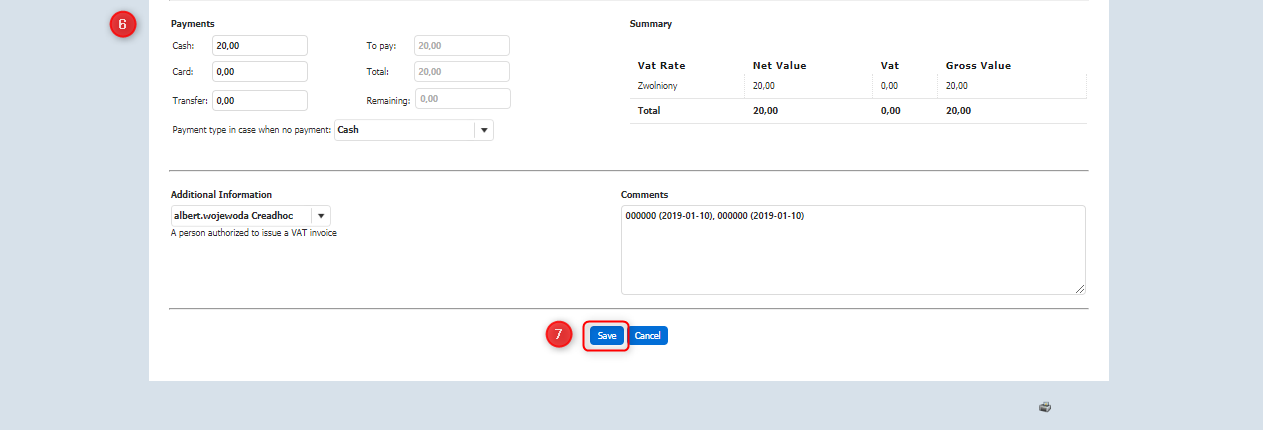
Task: Click the Cancel button
Action: click(x=648, y=336)
